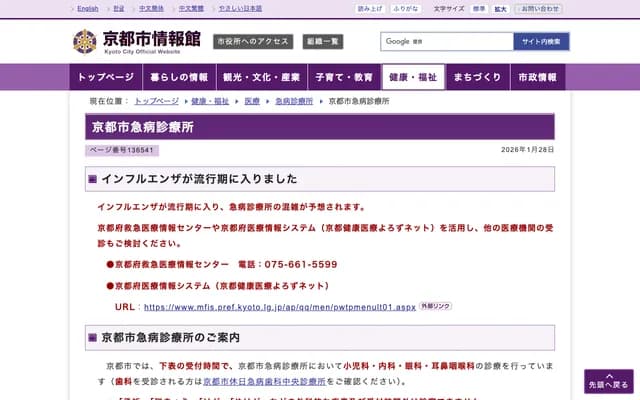640x400 pixels.
Task: Open the 組織一覧 organization list
Action: 322,42
